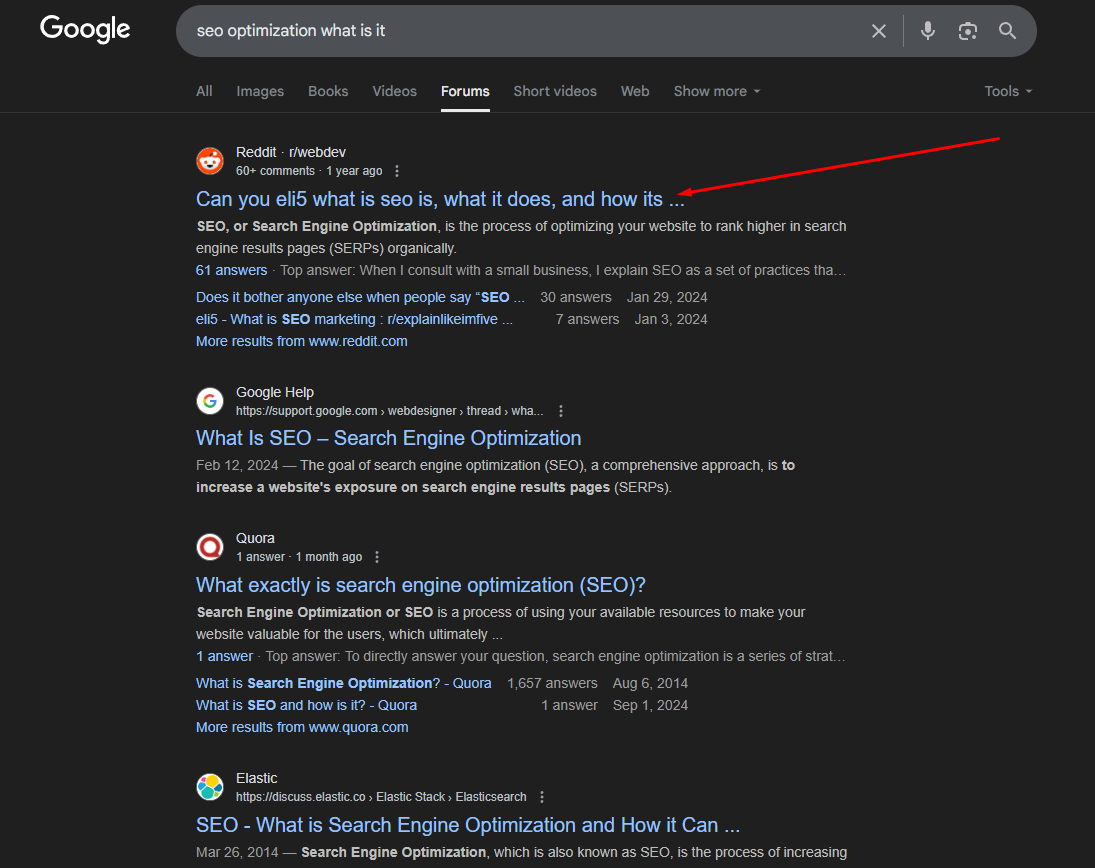Click the support.google.com breadcrumb URL

coord(390,411)
